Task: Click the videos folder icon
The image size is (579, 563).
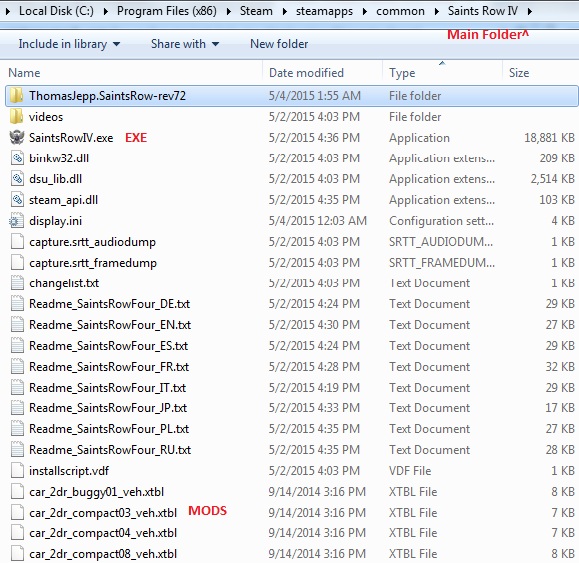Action: click(17, 117)
